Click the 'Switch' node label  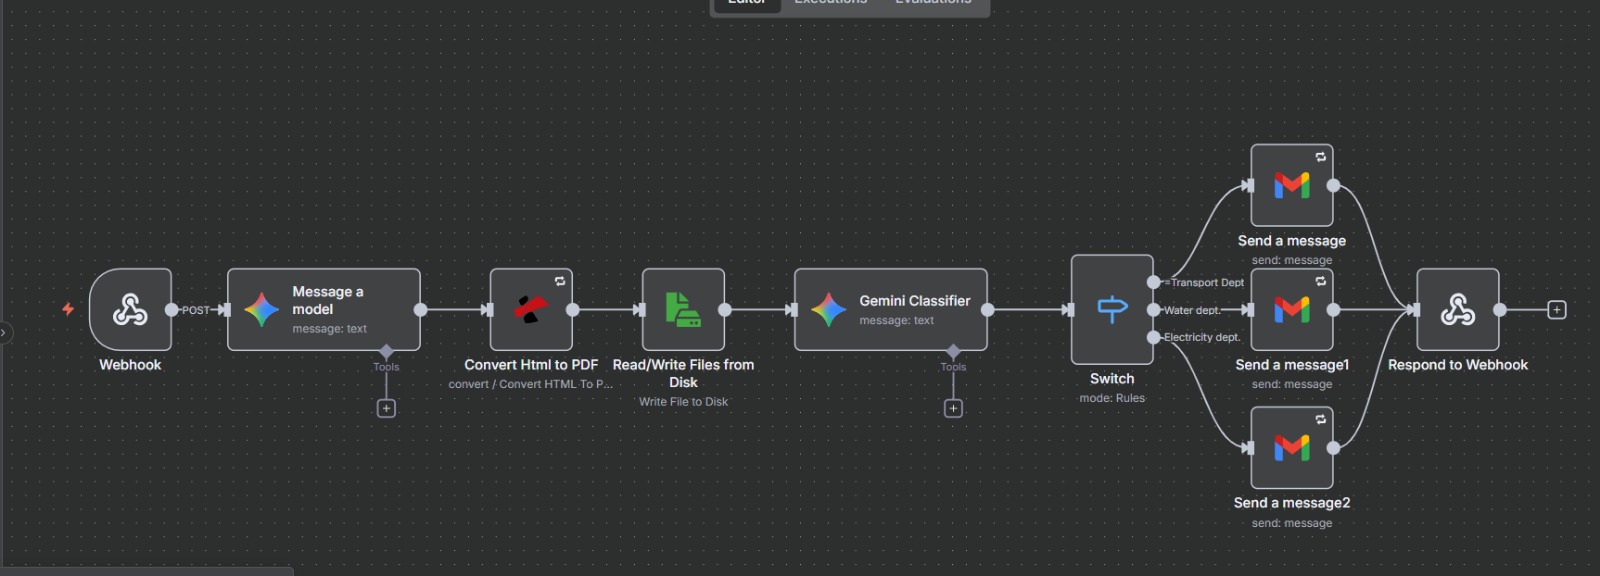(1112, 379)
